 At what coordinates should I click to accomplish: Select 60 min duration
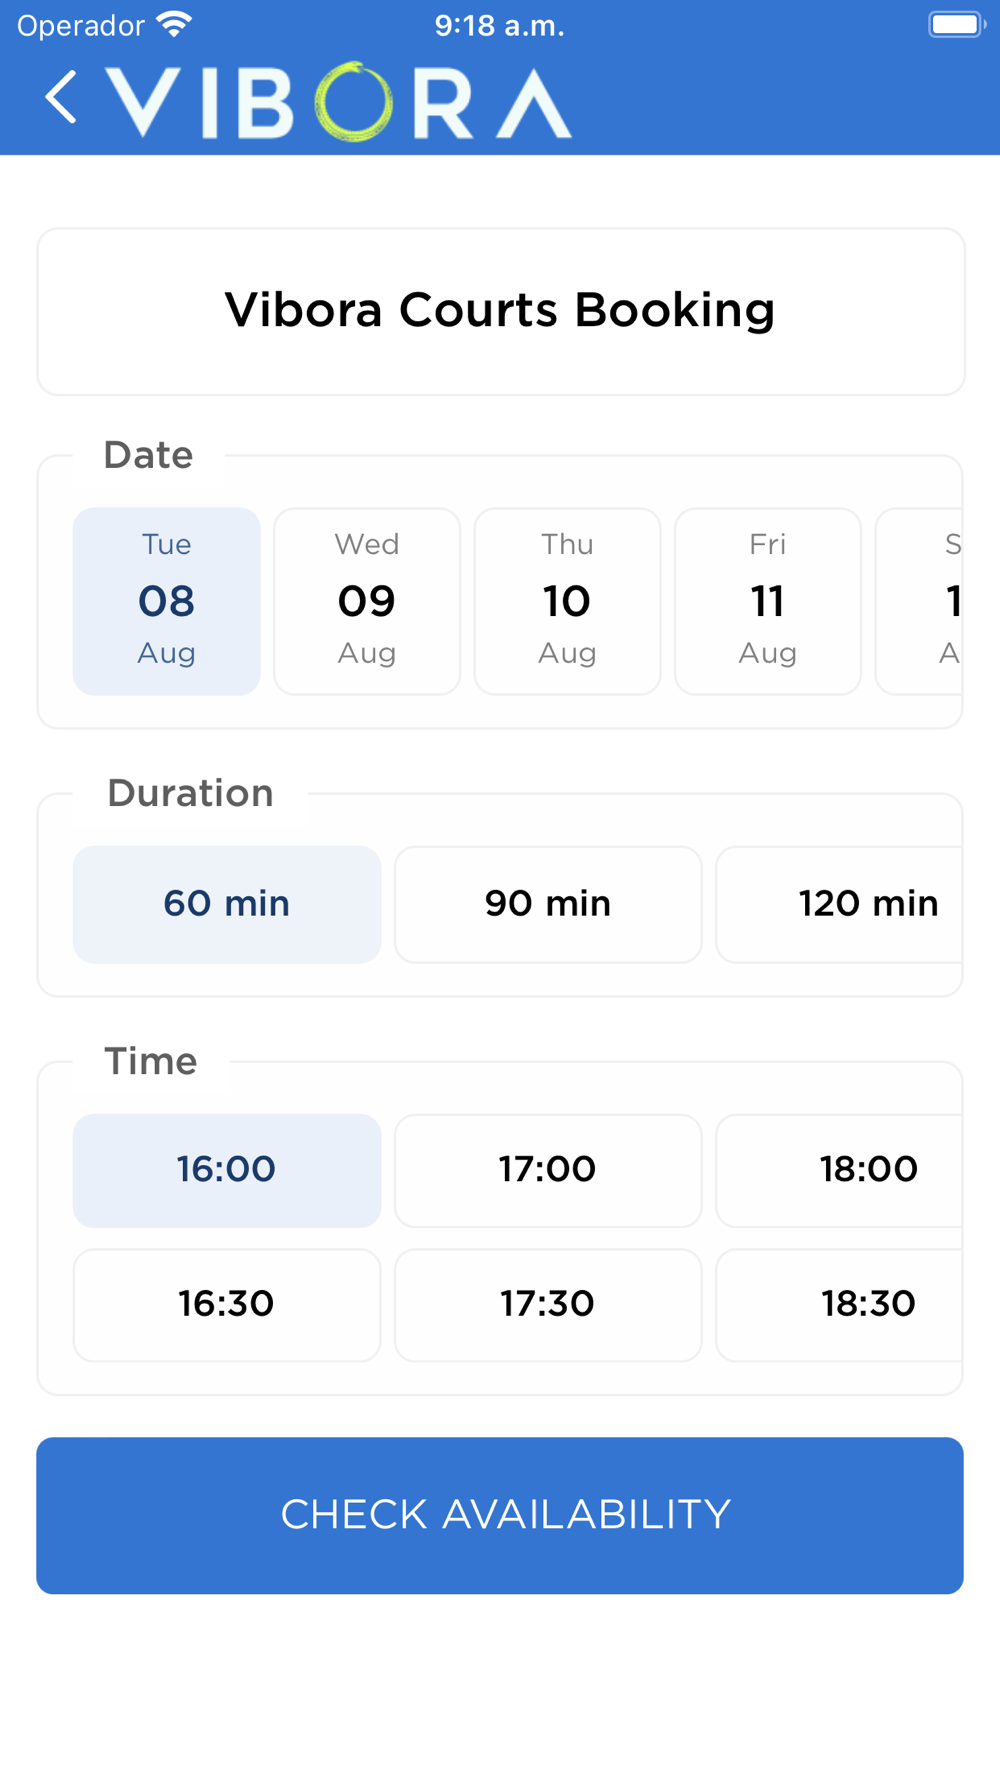(x=227, y=904)
